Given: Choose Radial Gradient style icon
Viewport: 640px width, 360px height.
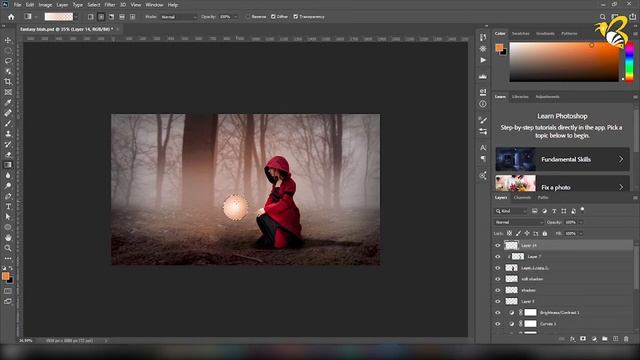Looking at the screenshot, I should click(x=101, y=17).
